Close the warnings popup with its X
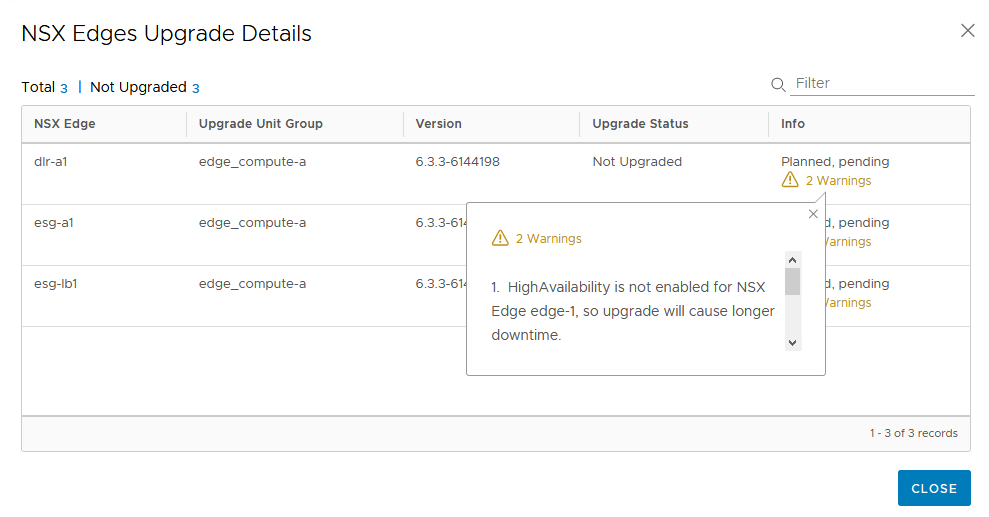Screen dimensions: 989x517 [813, 214]
